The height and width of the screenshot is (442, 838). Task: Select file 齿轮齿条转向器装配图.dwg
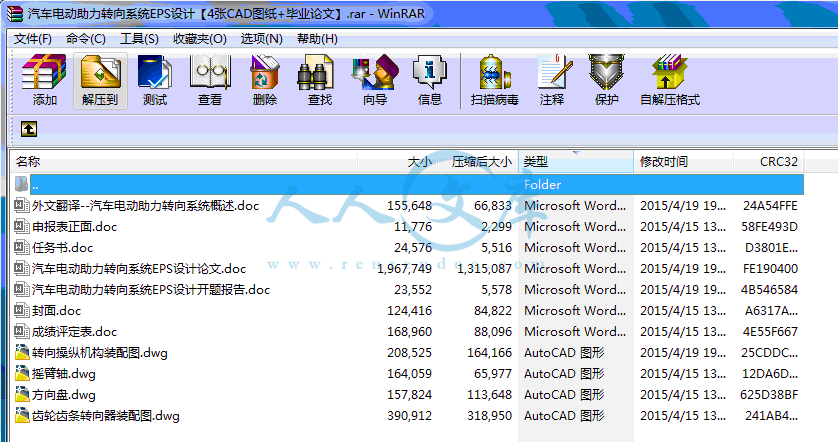106,415
